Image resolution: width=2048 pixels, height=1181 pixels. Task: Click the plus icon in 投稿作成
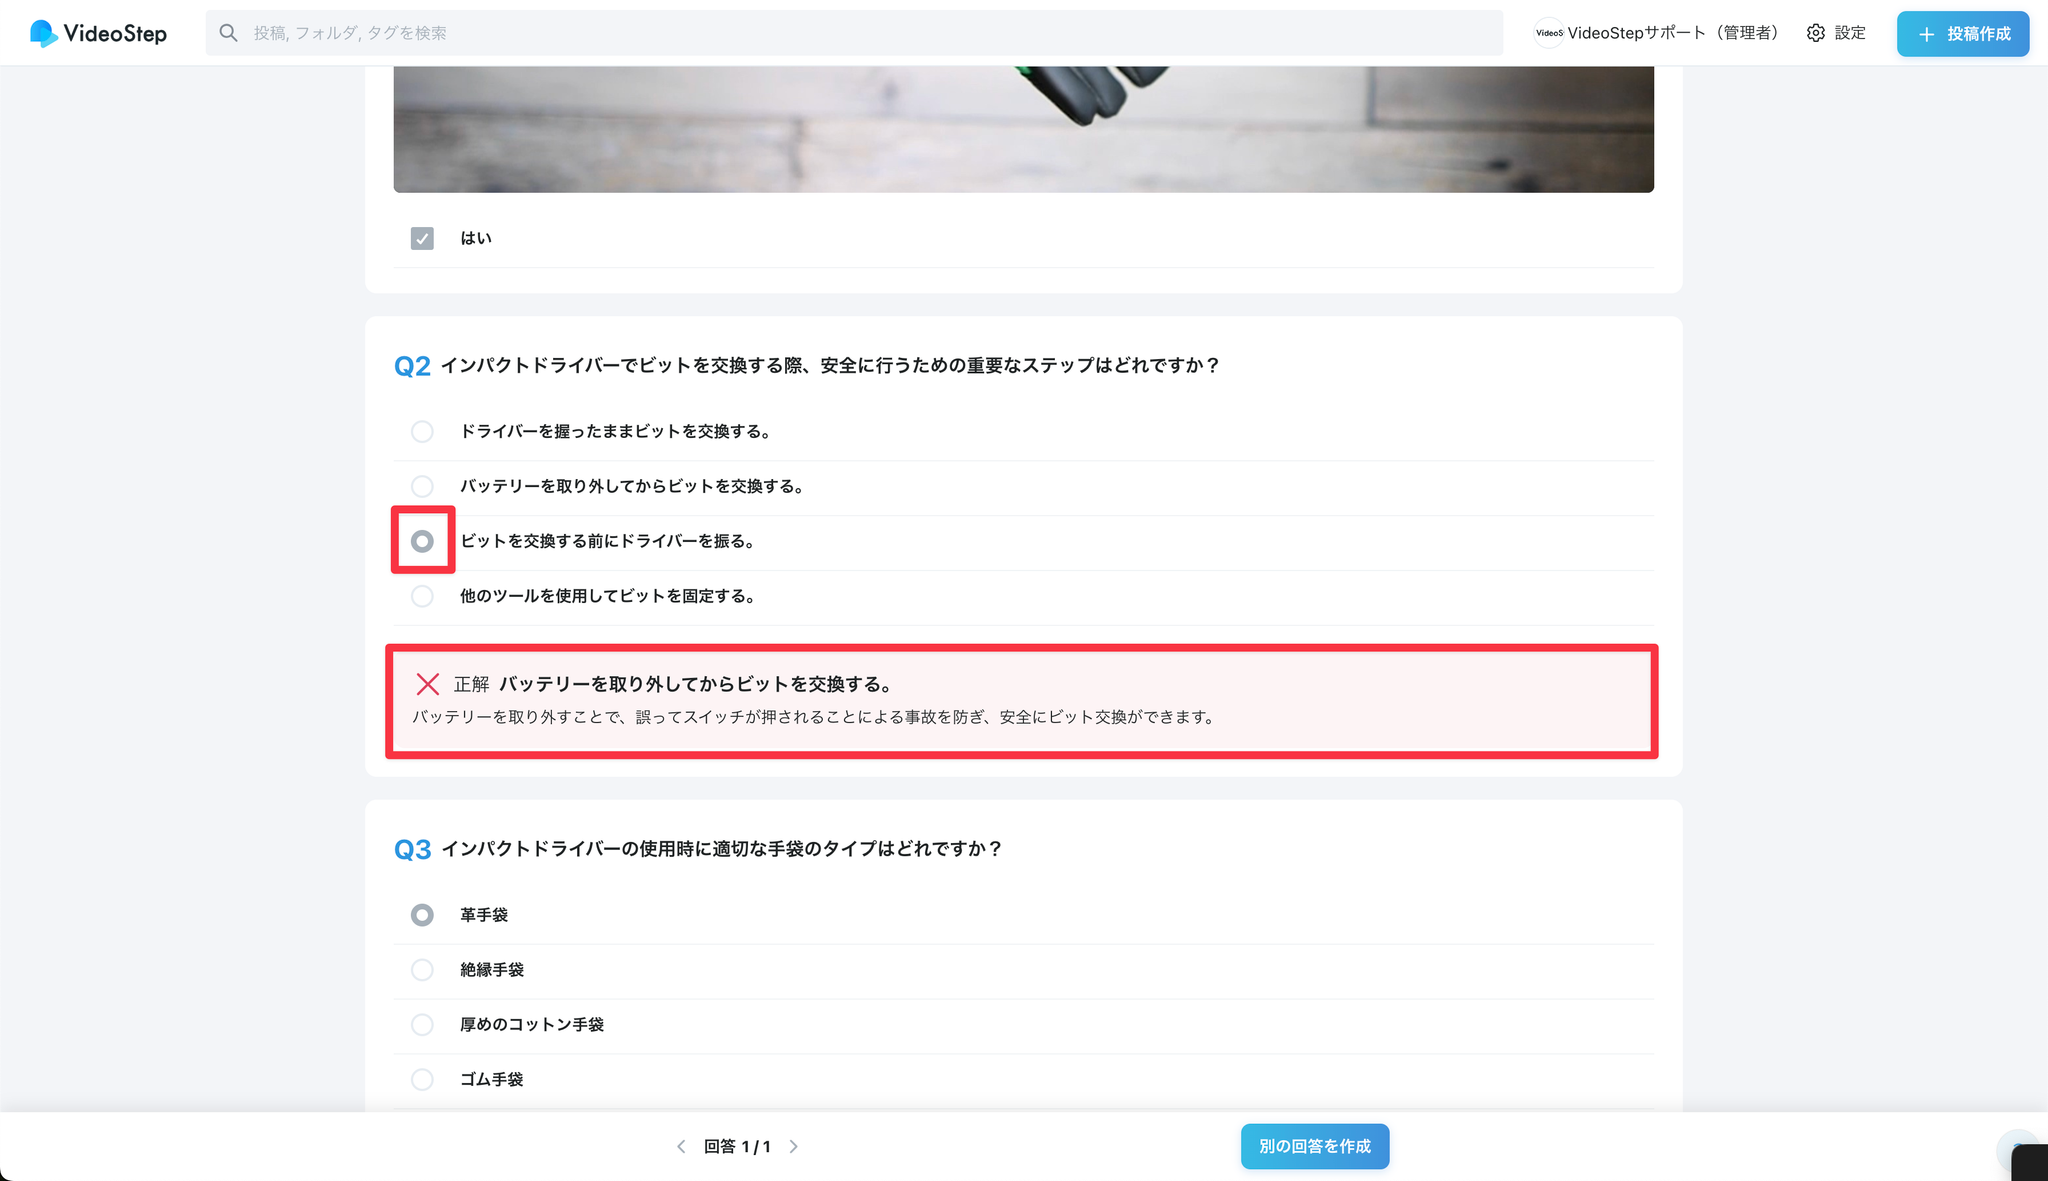(x=1926, y=34)
